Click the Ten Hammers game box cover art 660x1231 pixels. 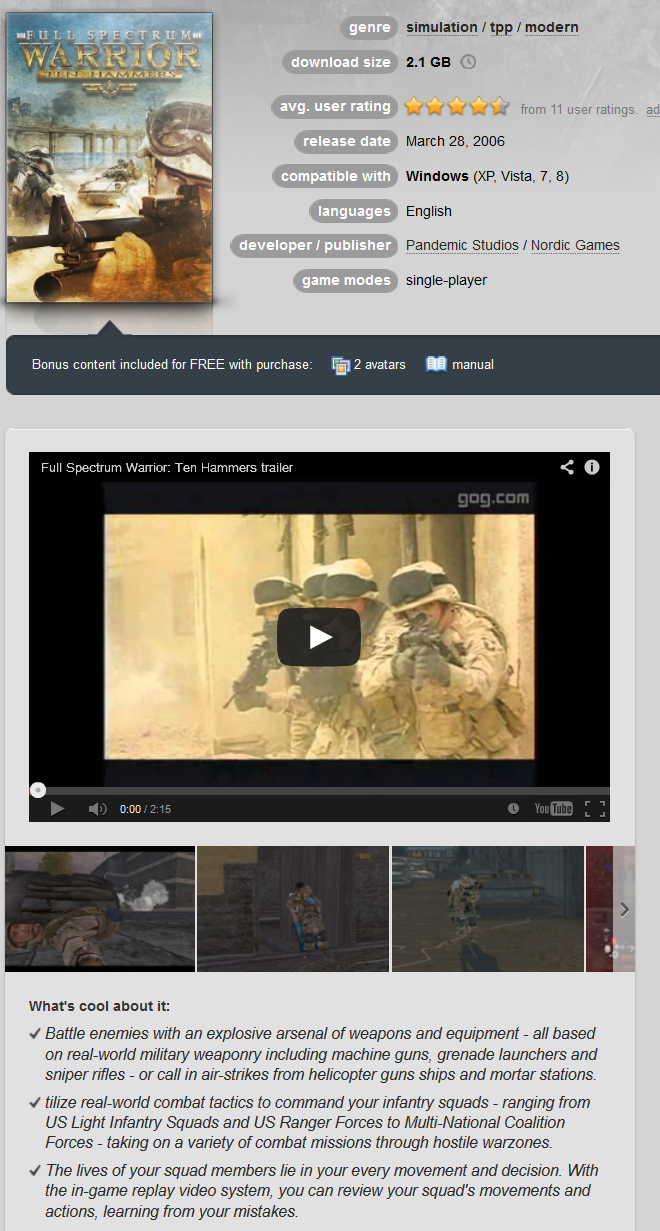pos(109,157)
